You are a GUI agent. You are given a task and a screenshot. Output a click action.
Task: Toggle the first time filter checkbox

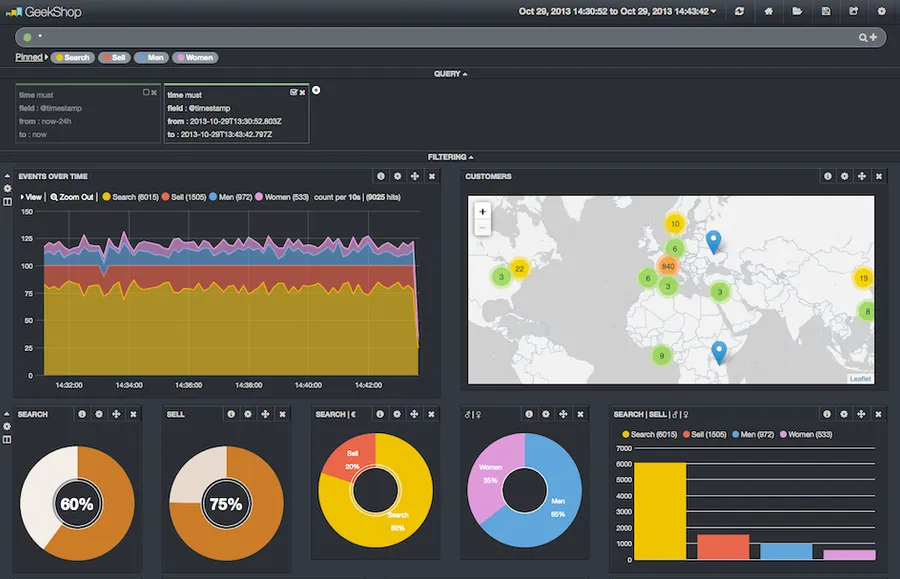tap(146, 92)
